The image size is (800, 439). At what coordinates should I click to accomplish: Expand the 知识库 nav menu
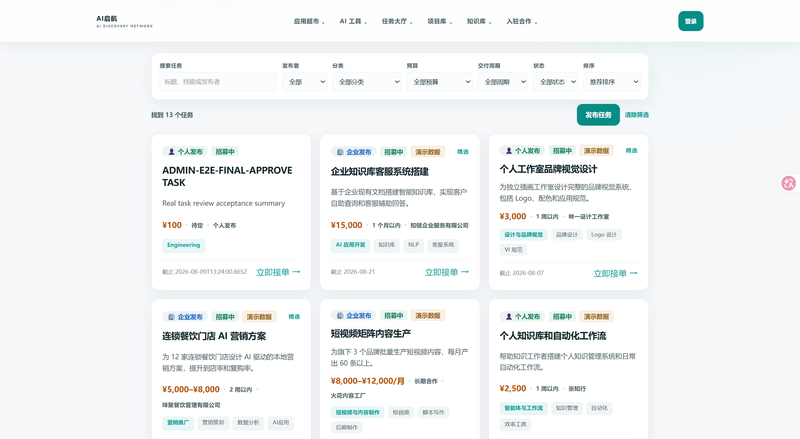(479, 21)
